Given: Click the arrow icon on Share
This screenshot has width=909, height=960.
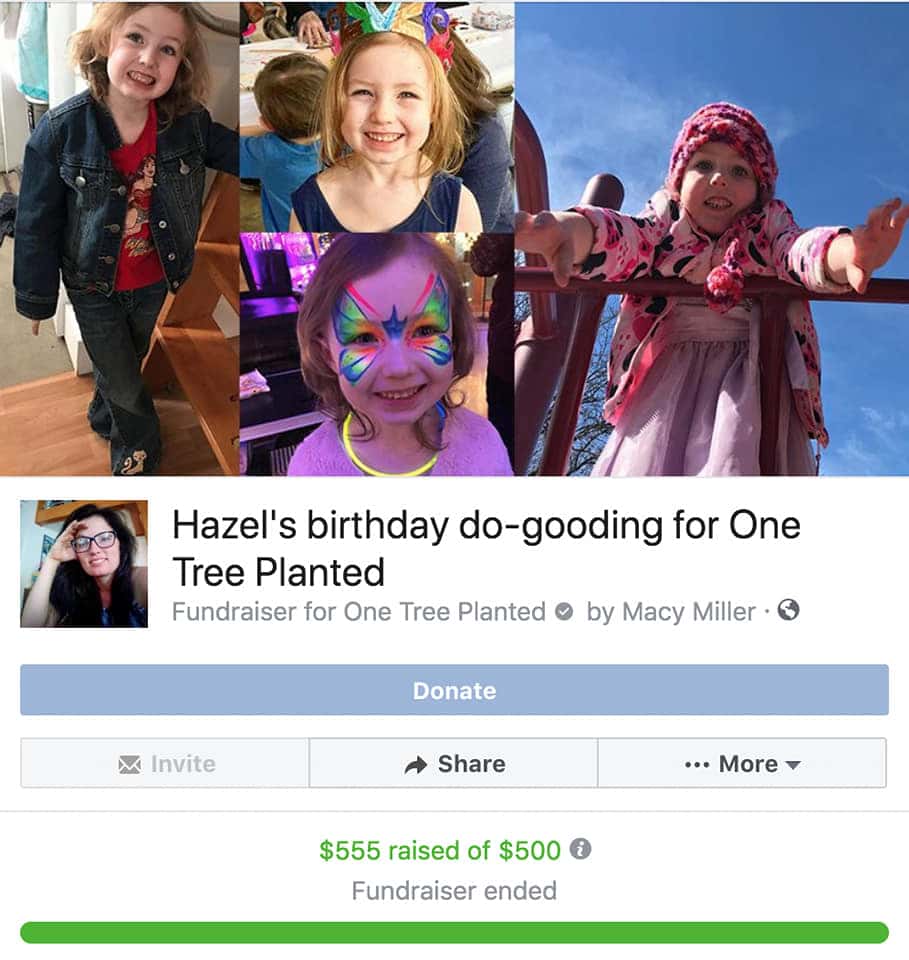Looking at the screenshot, I should tap(415, 765).
